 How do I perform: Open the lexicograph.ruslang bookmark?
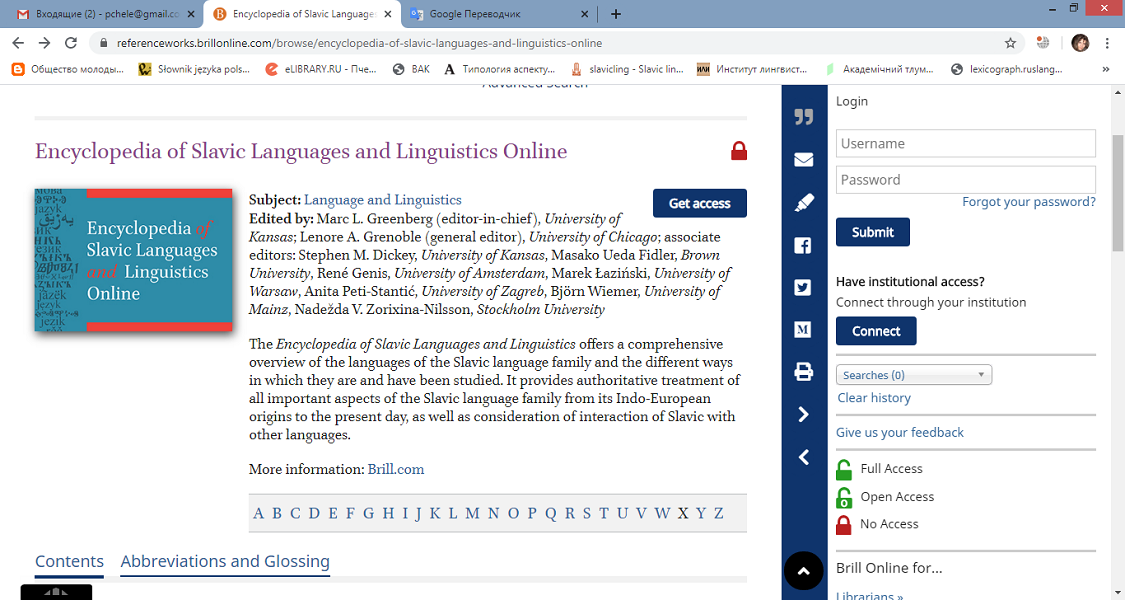pyautogui.click(x=1007, y=70)
